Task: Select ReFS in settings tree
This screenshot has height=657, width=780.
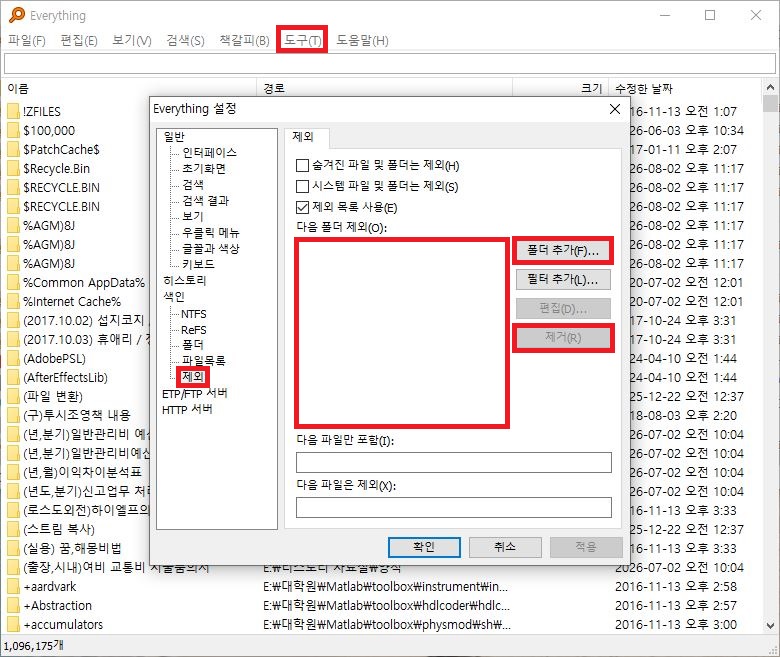Action: pyautogui.click(x=194, y=330)
